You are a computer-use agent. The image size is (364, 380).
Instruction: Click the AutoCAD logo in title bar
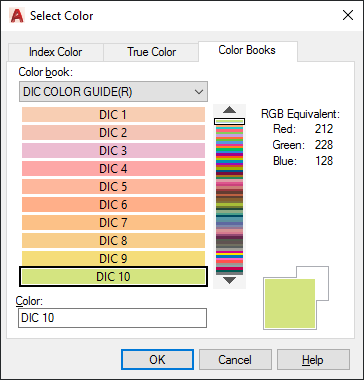17,16
